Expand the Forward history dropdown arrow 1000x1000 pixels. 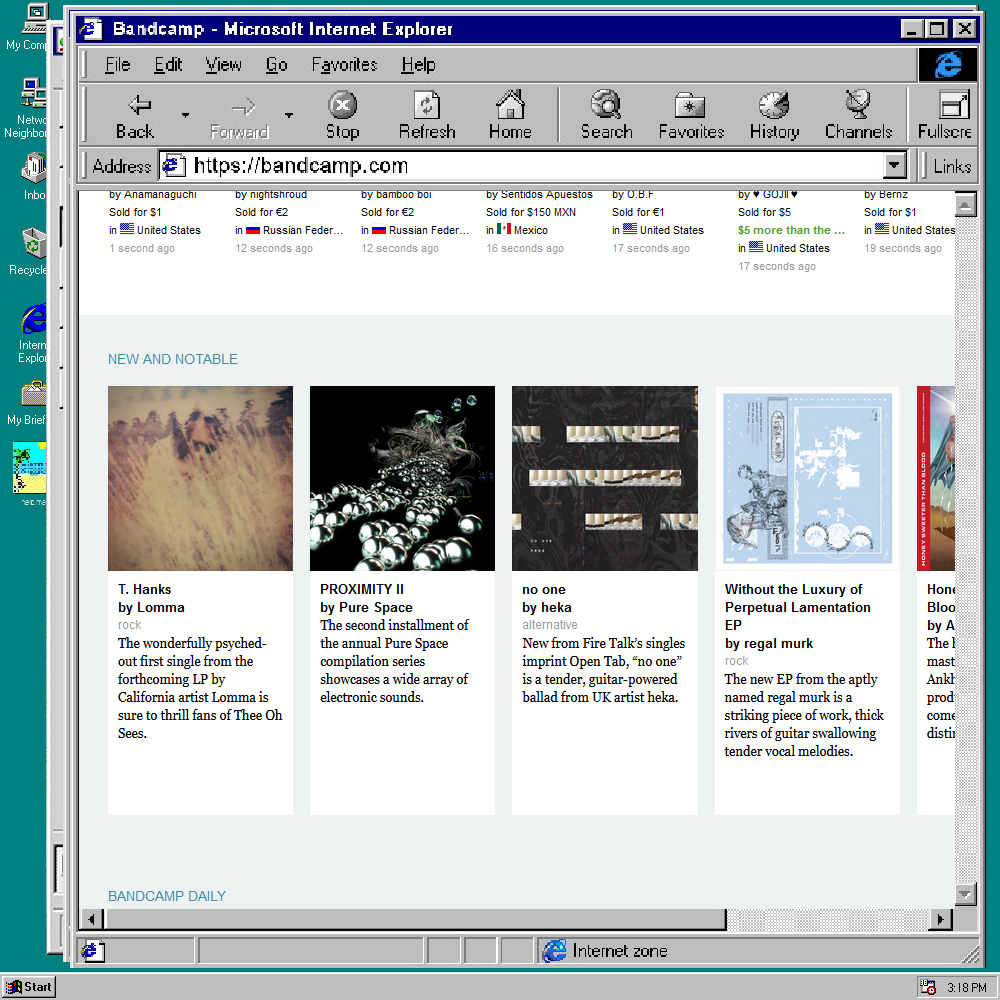[x=289, y=115]
